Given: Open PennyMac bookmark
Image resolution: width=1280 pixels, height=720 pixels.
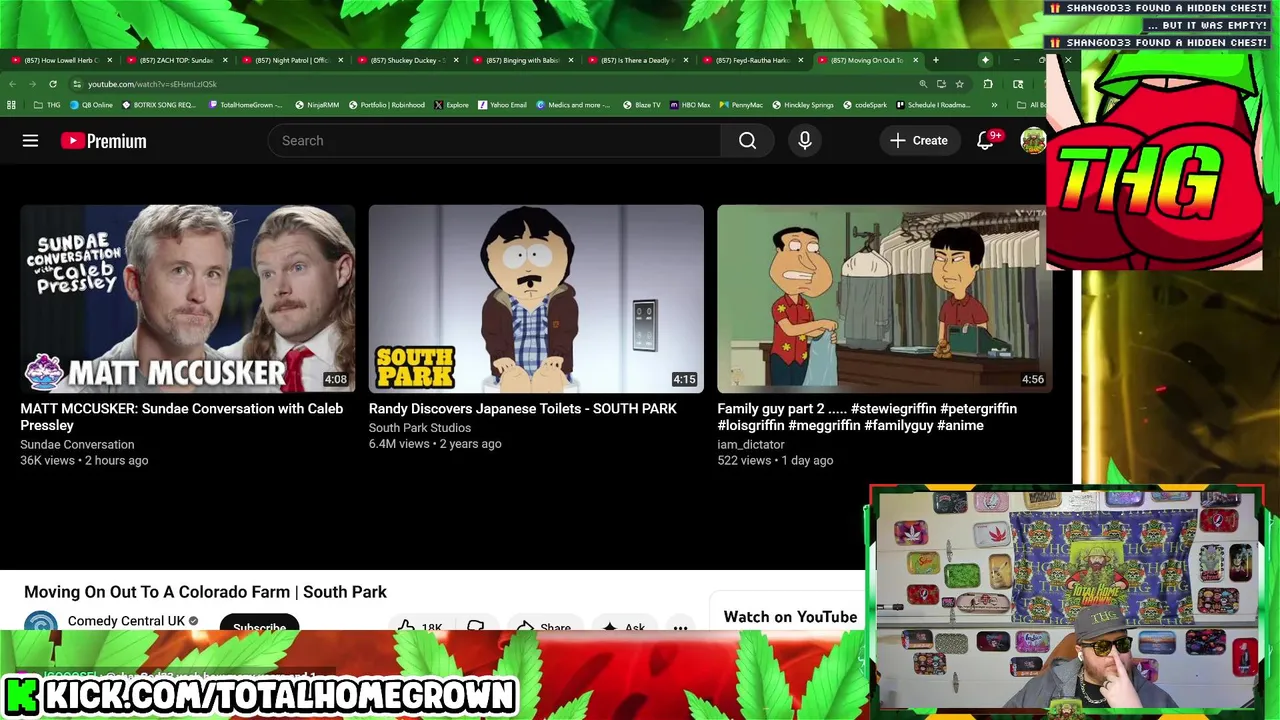Looking at the screenshot, I should pos(742,105).
